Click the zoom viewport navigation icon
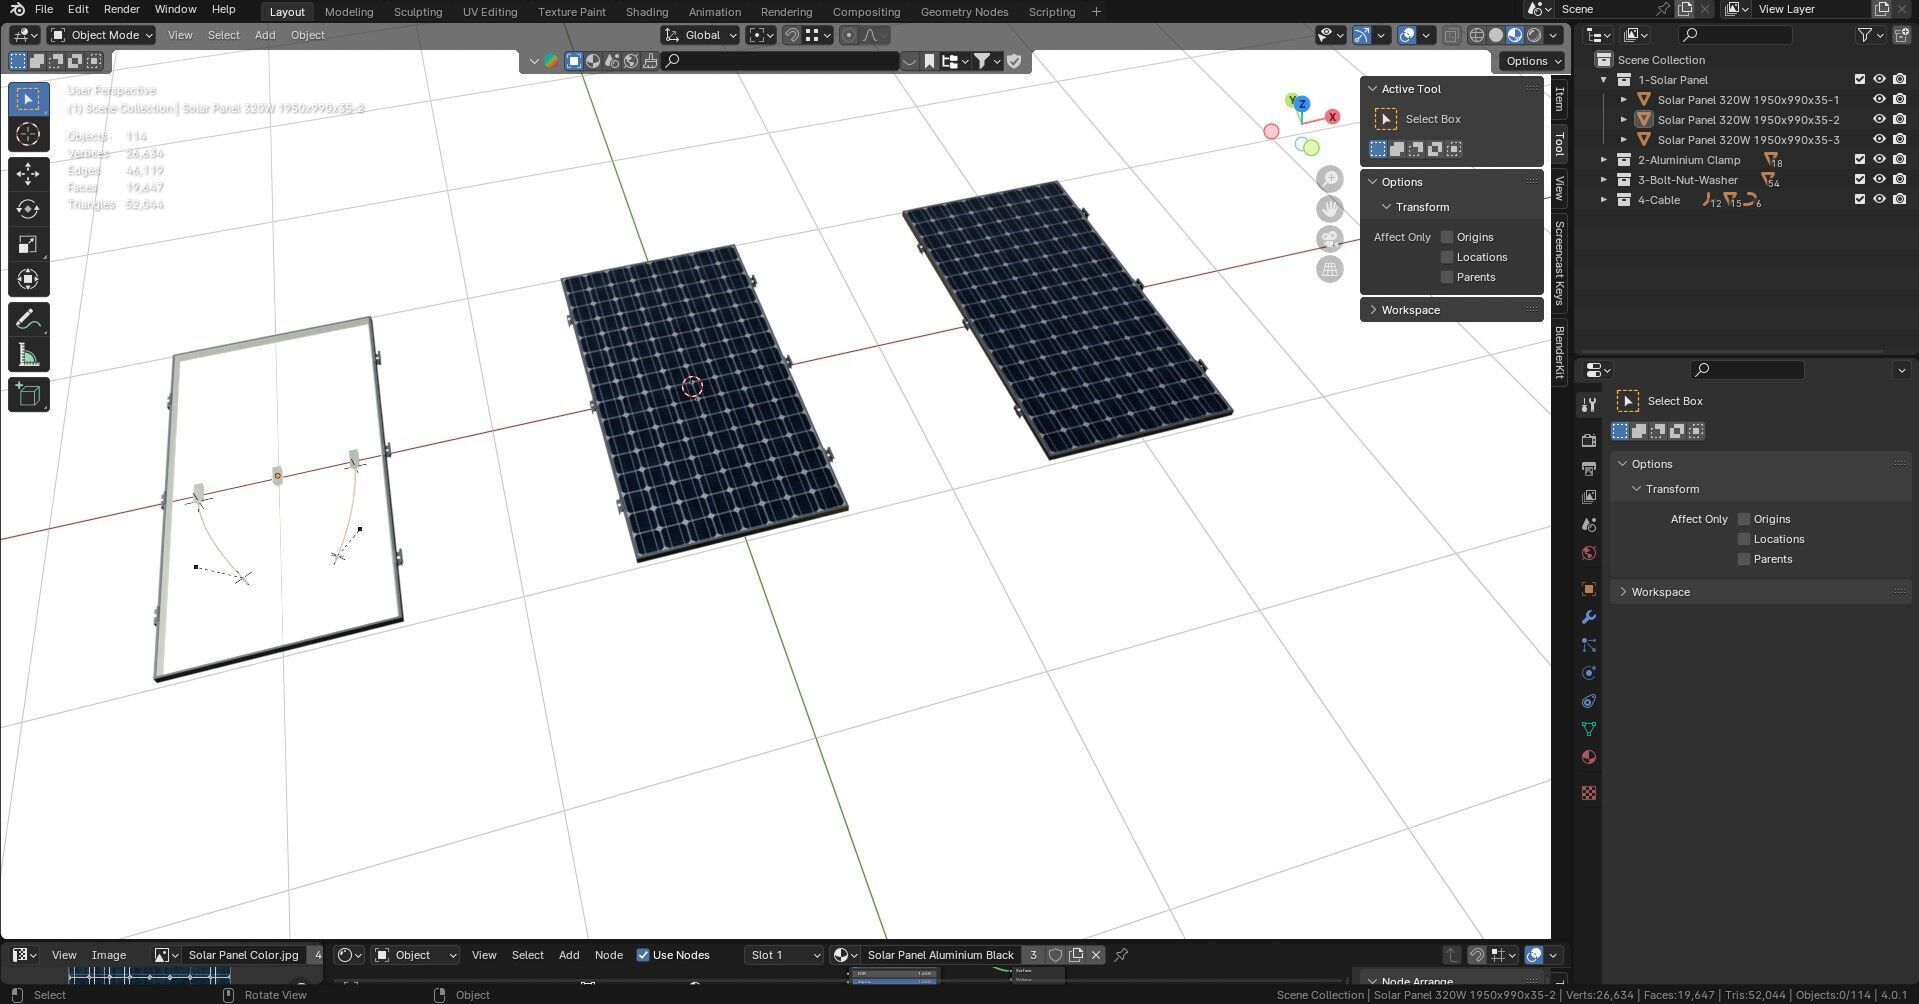1919x1004 pixels. point(1329,179)
